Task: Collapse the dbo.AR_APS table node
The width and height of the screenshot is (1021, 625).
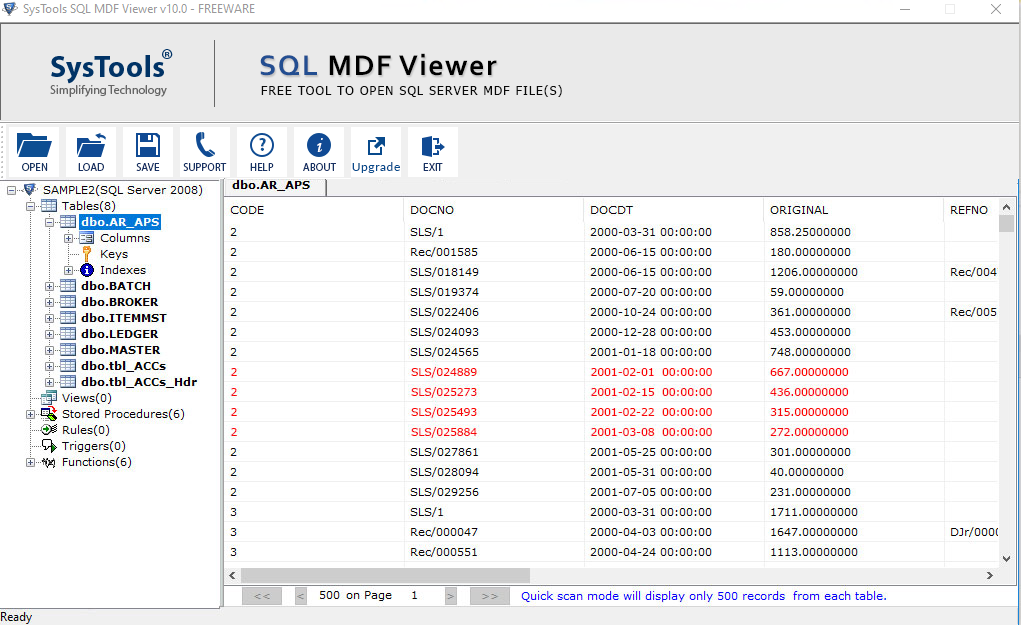Action: [x=49, y=222]
